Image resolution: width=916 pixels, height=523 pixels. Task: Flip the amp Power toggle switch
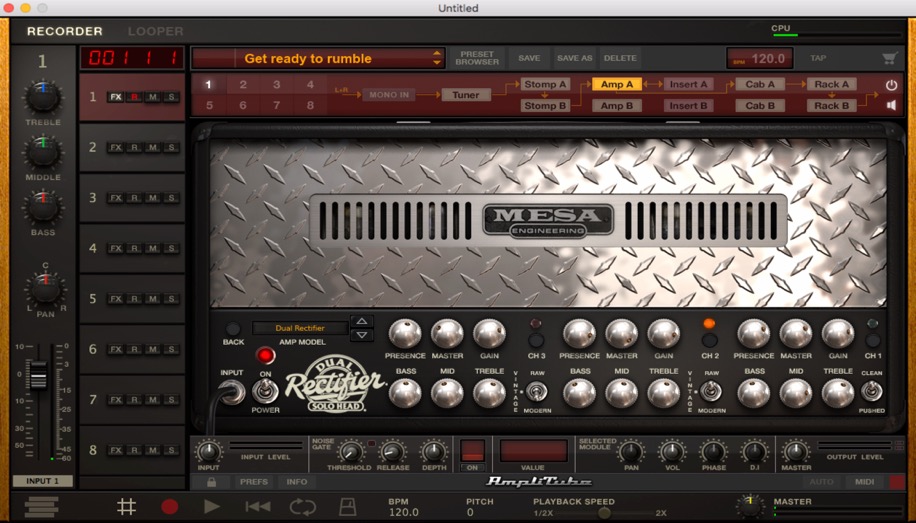tap(265, 391)
